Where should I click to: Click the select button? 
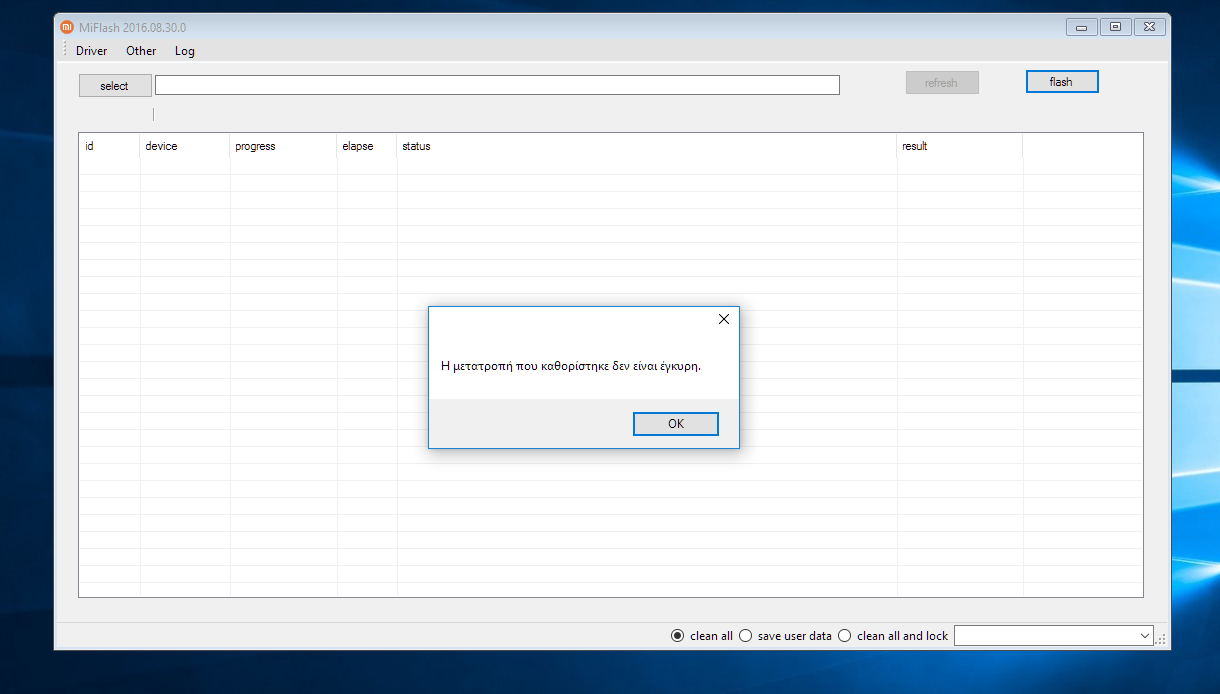(115, 86)
